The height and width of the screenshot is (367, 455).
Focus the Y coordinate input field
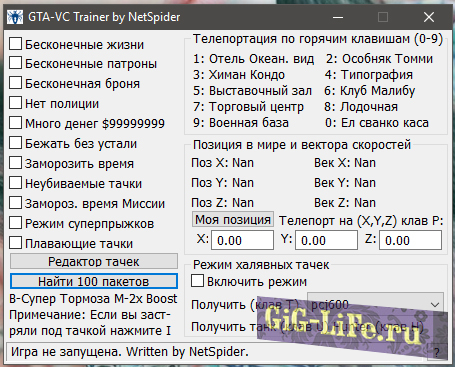pos(326,240)
